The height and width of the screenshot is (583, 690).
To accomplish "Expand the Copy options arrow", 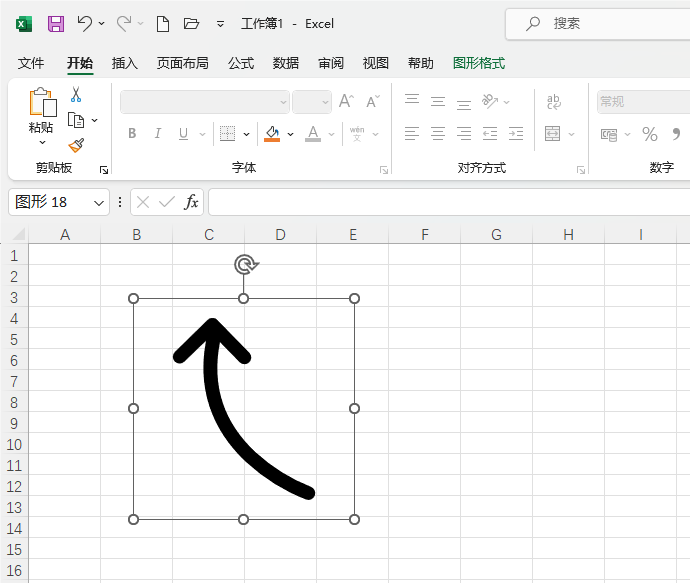I will click(x=95, y=120).
